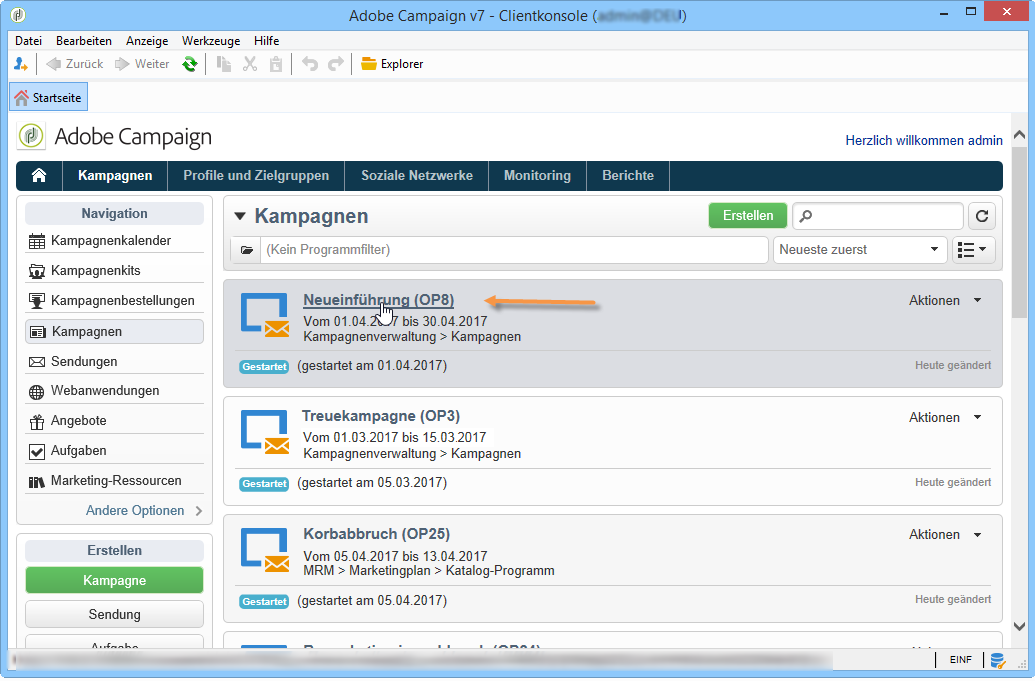Select Webanwendungen in the navigation

point(114,391)
